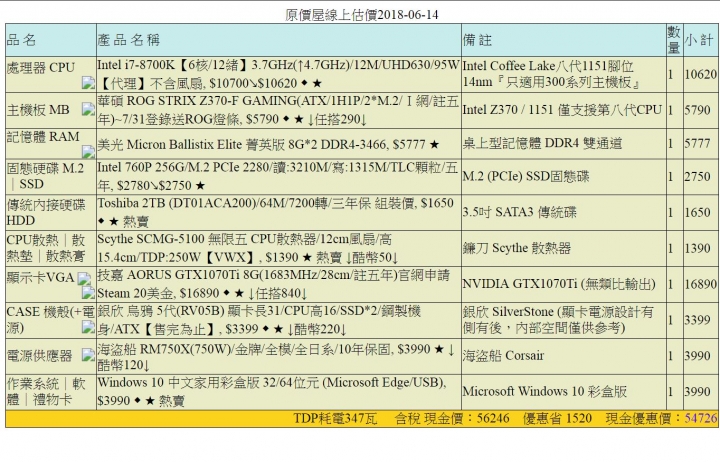The height and width of the screenshot is (462, 720).
Task: Click the cooler subtotal 1390
Action: (698, 248)
